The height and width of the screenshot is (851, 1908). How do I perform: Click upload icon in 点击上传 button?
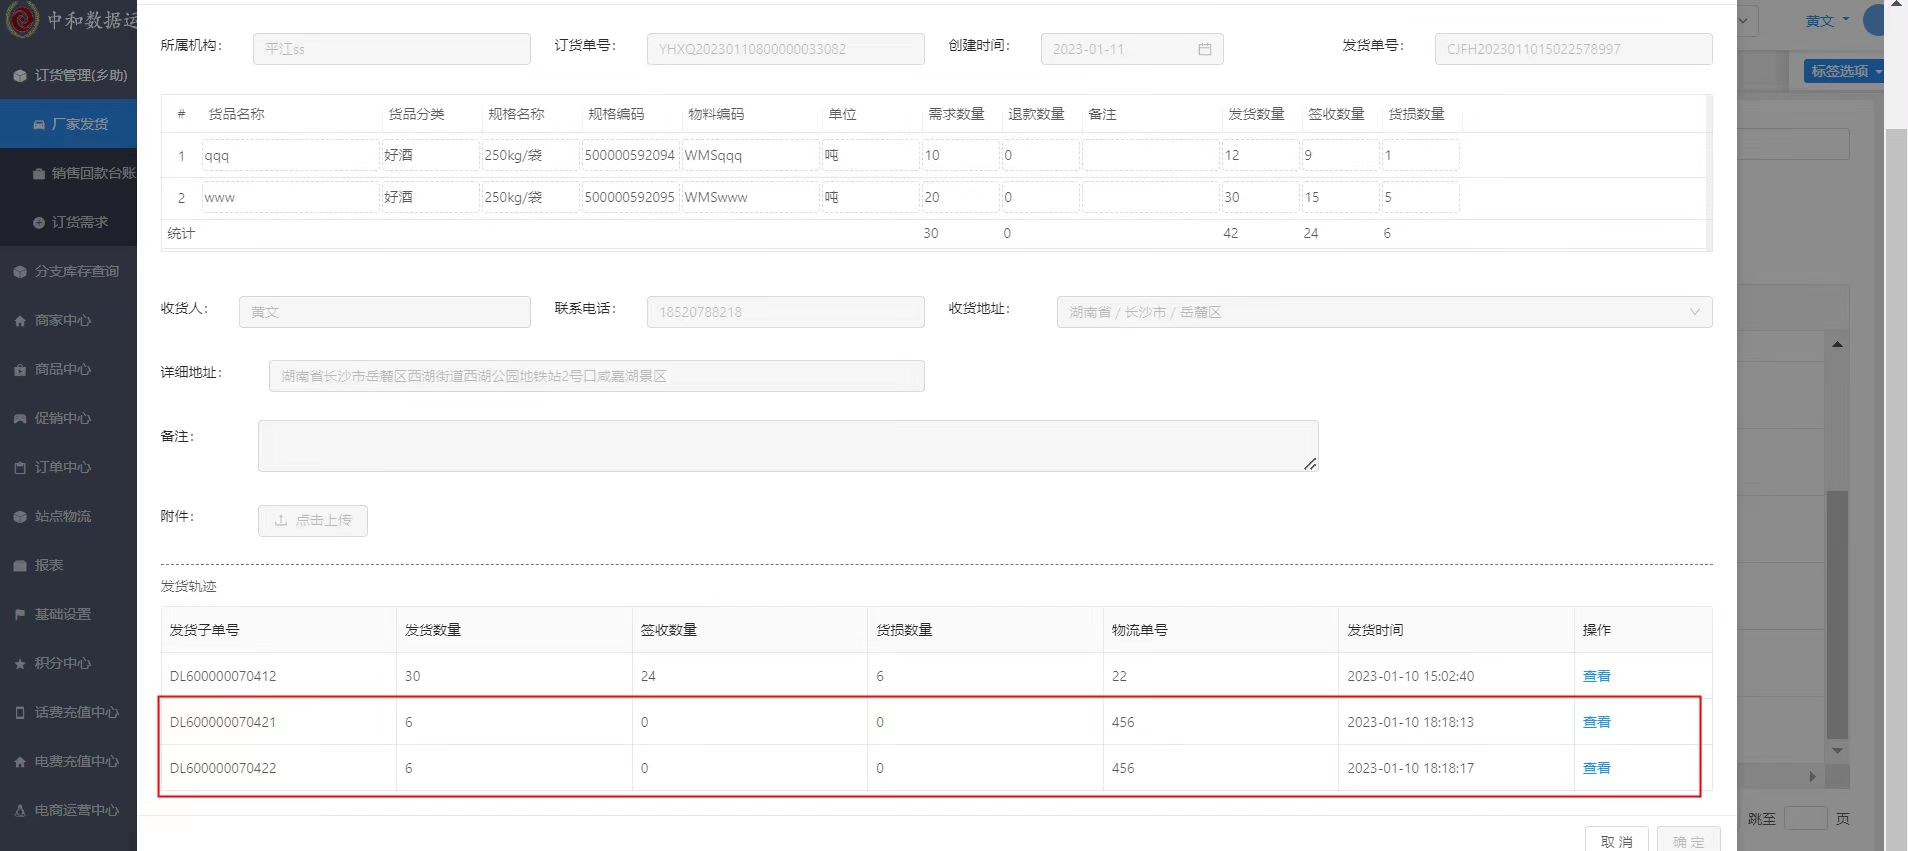[x=281, y=520]
